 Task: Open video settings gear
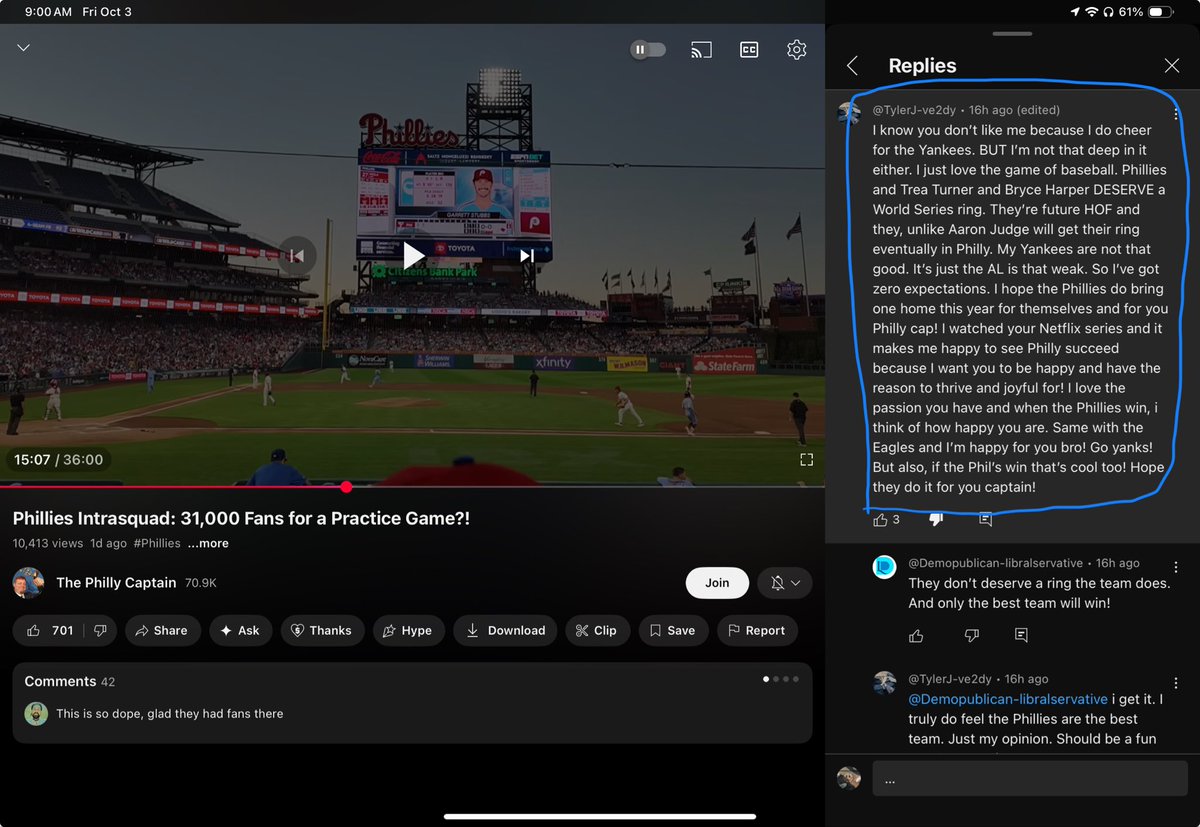[796, 49]
